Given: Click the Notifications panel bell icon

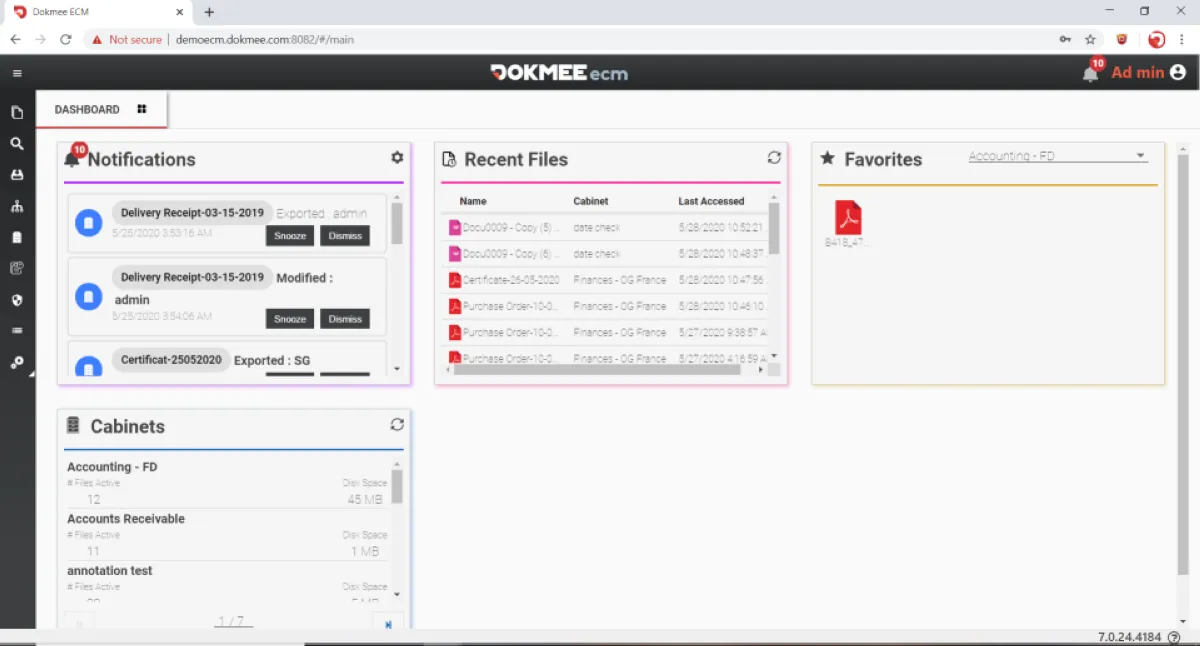Looking at the screenshot, I should 73,158.
